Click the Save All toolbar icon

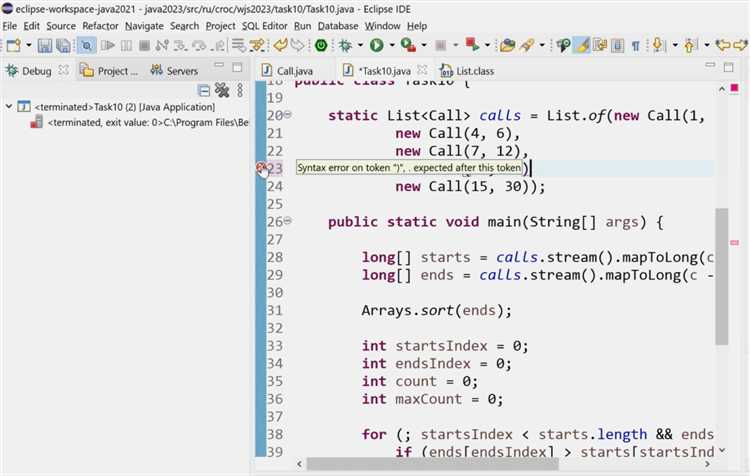click(63, 45)
